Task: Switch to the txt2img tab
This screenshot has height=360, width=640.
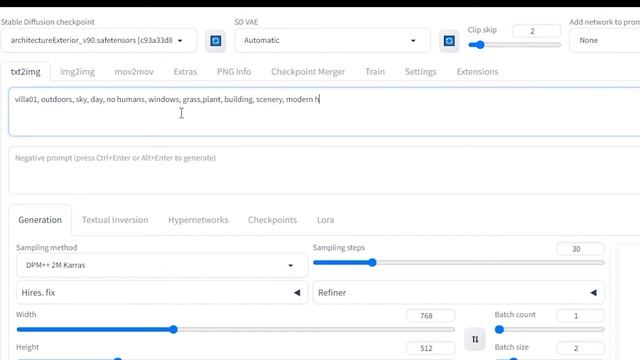Action: click(x=25, y=72)
